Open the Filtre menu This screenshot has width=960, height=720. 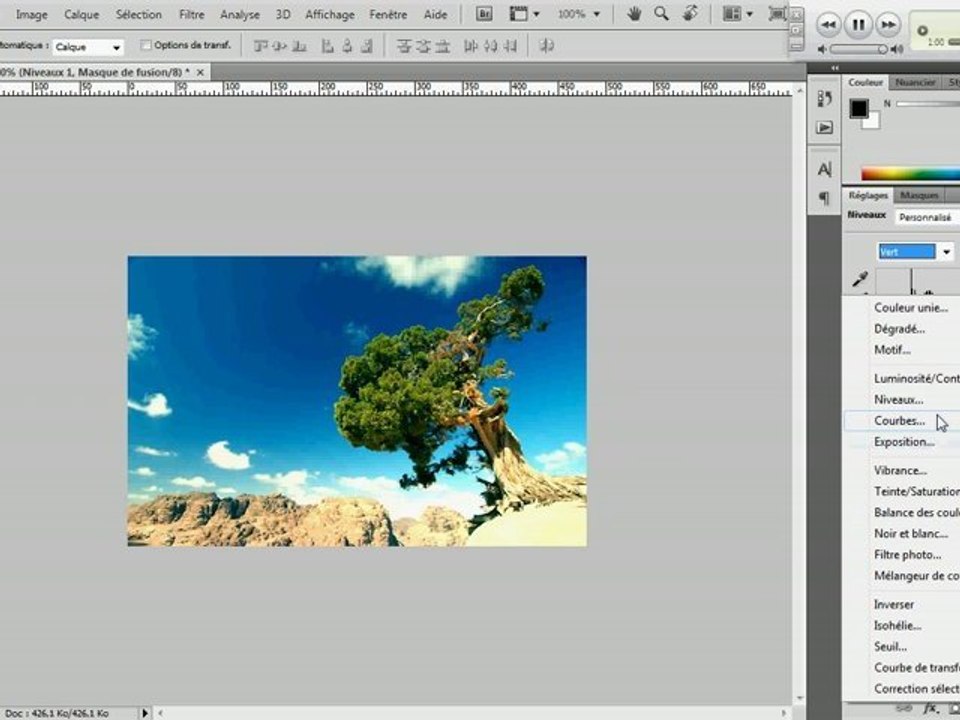(192, 14)
